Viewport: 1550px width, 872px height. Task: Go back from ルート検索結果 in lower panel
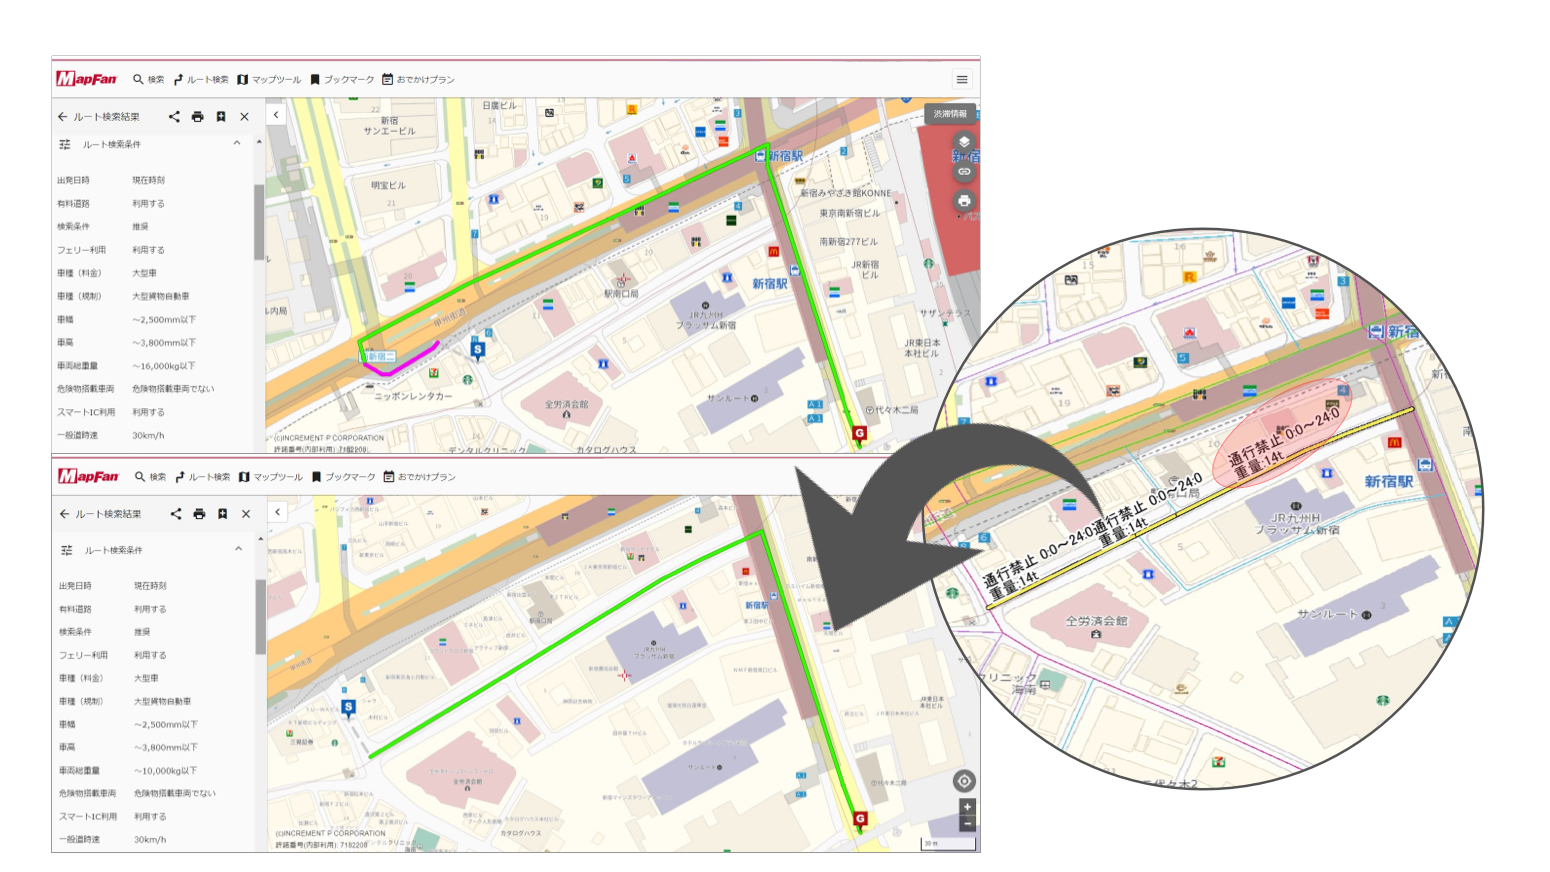[x=65, y=514]
